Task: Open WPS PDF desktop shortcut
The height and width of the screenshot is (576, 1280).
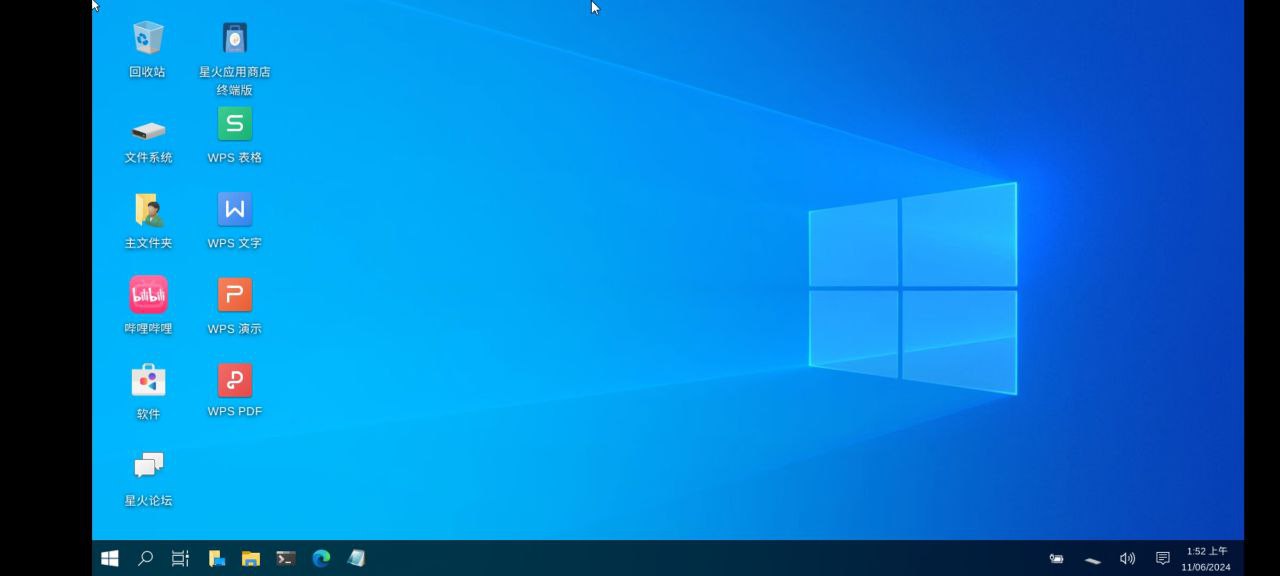Action: pos(235,381)
